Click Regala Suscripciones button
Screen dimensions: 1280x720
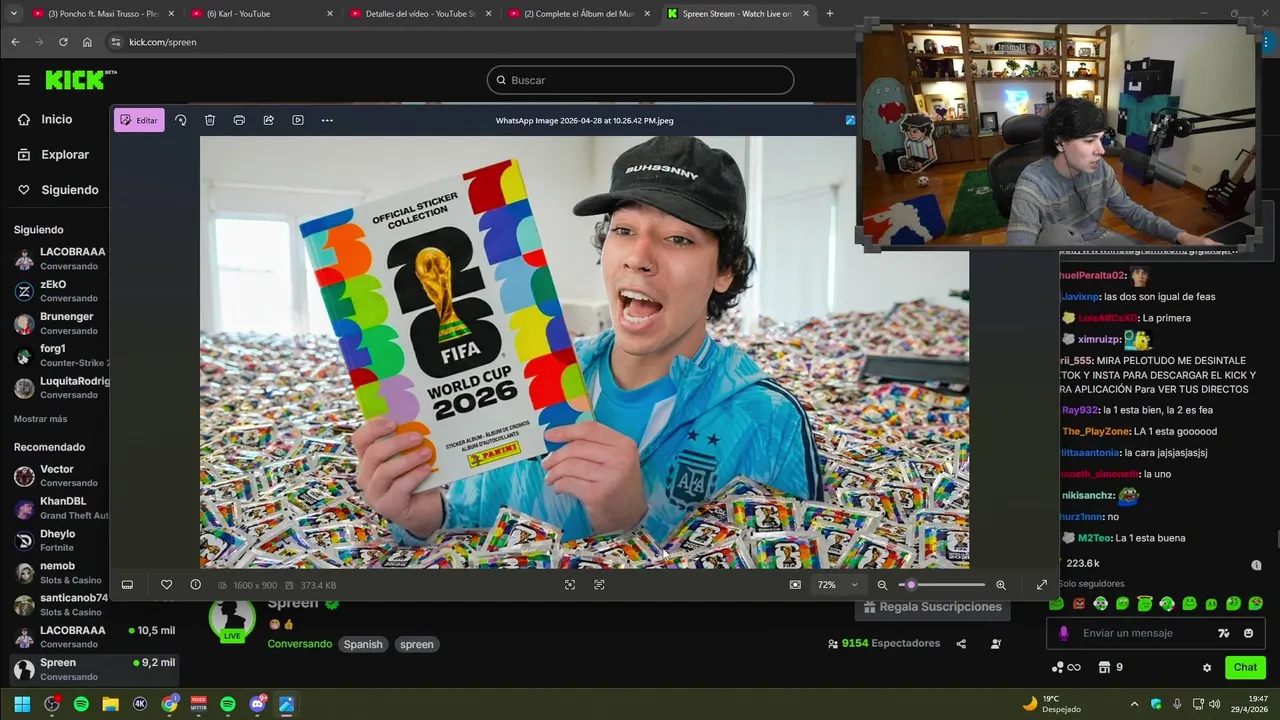932,607
